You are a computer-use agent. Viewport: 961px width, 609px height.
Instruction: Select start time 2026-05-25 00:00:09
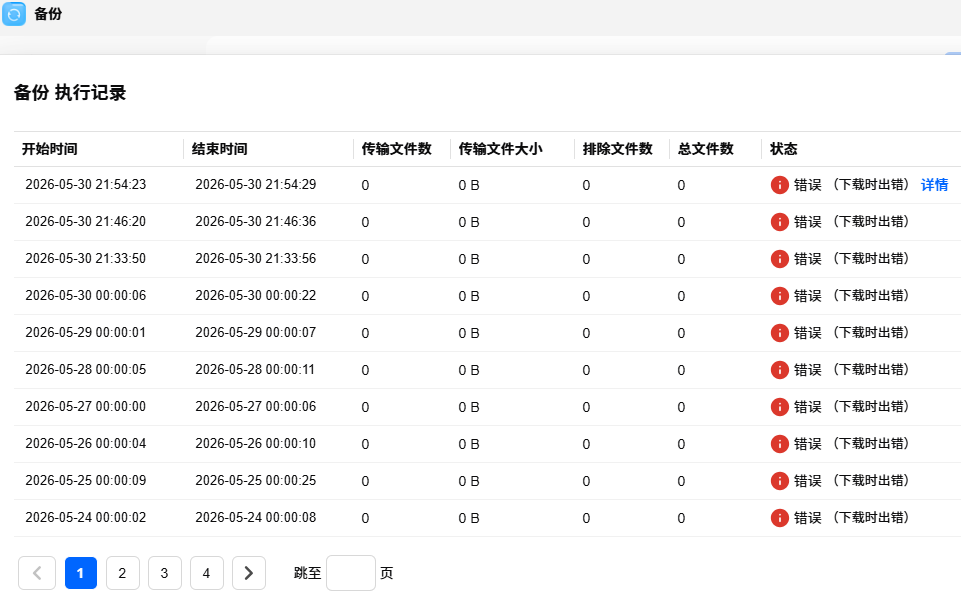click(86, 480)
